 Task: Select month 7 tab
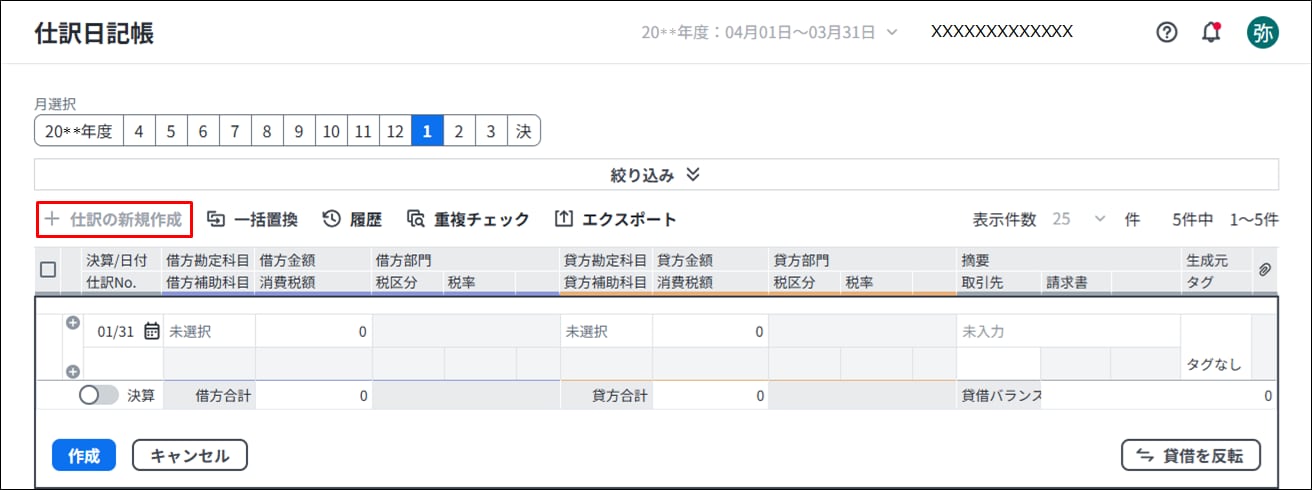click(235, 131)
